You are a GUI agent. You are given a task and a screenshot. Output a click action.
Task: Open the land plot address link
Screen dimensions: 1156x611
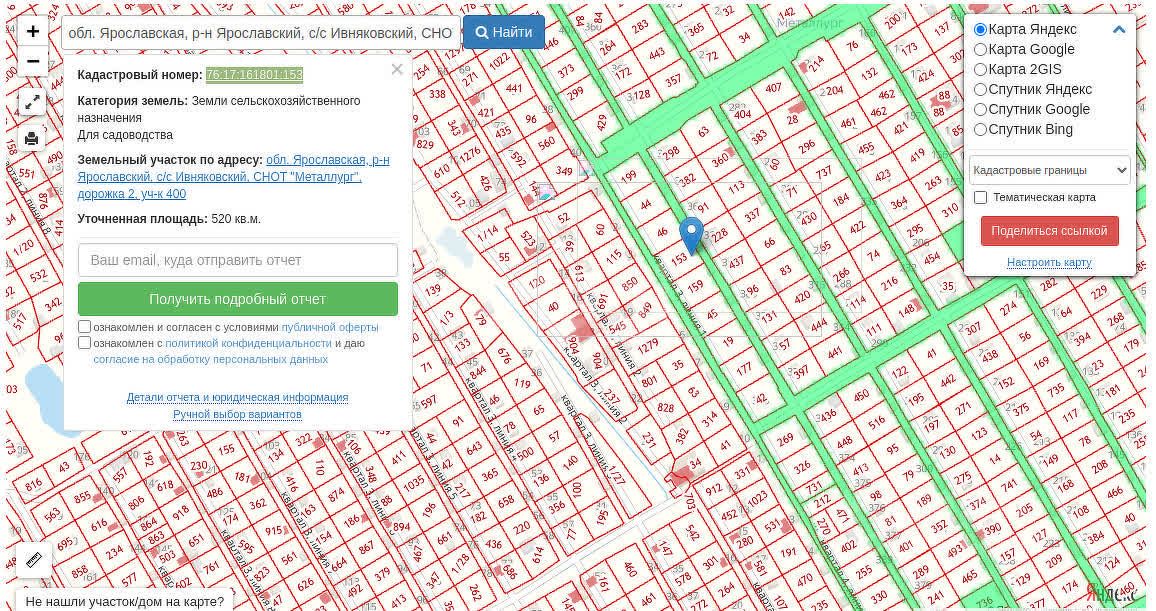pyautogui.click(x=234, y=177)
